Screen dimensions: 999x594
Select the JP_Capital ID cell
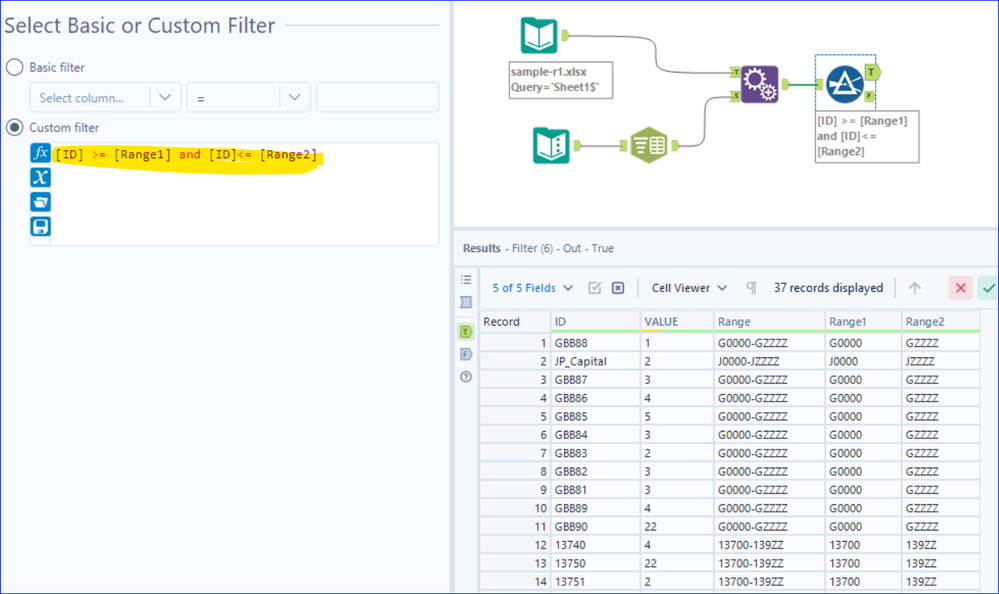(595, 361)
